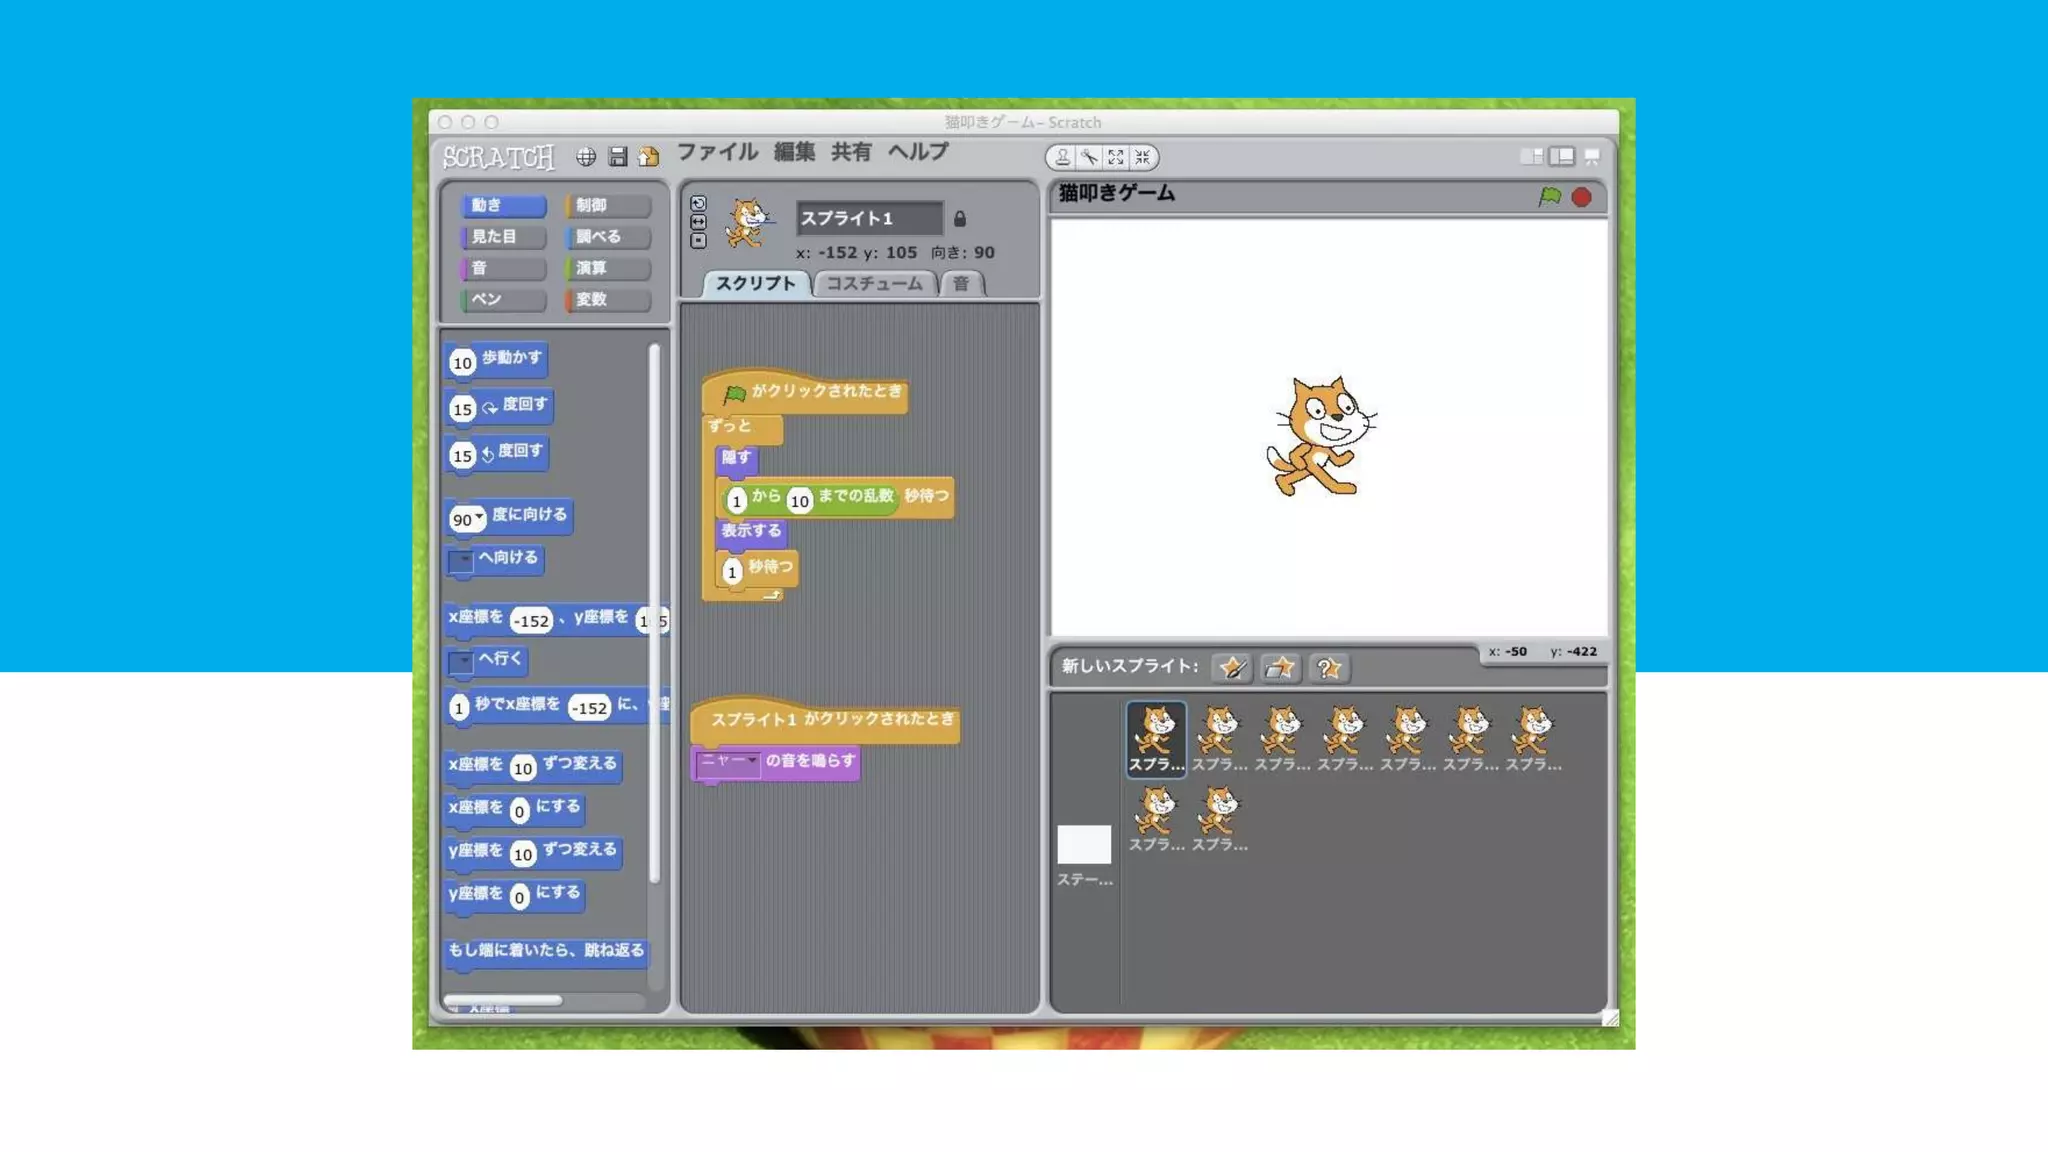
Task: Switch to normal stage view mode
Action: click(x=1562, y=157)
